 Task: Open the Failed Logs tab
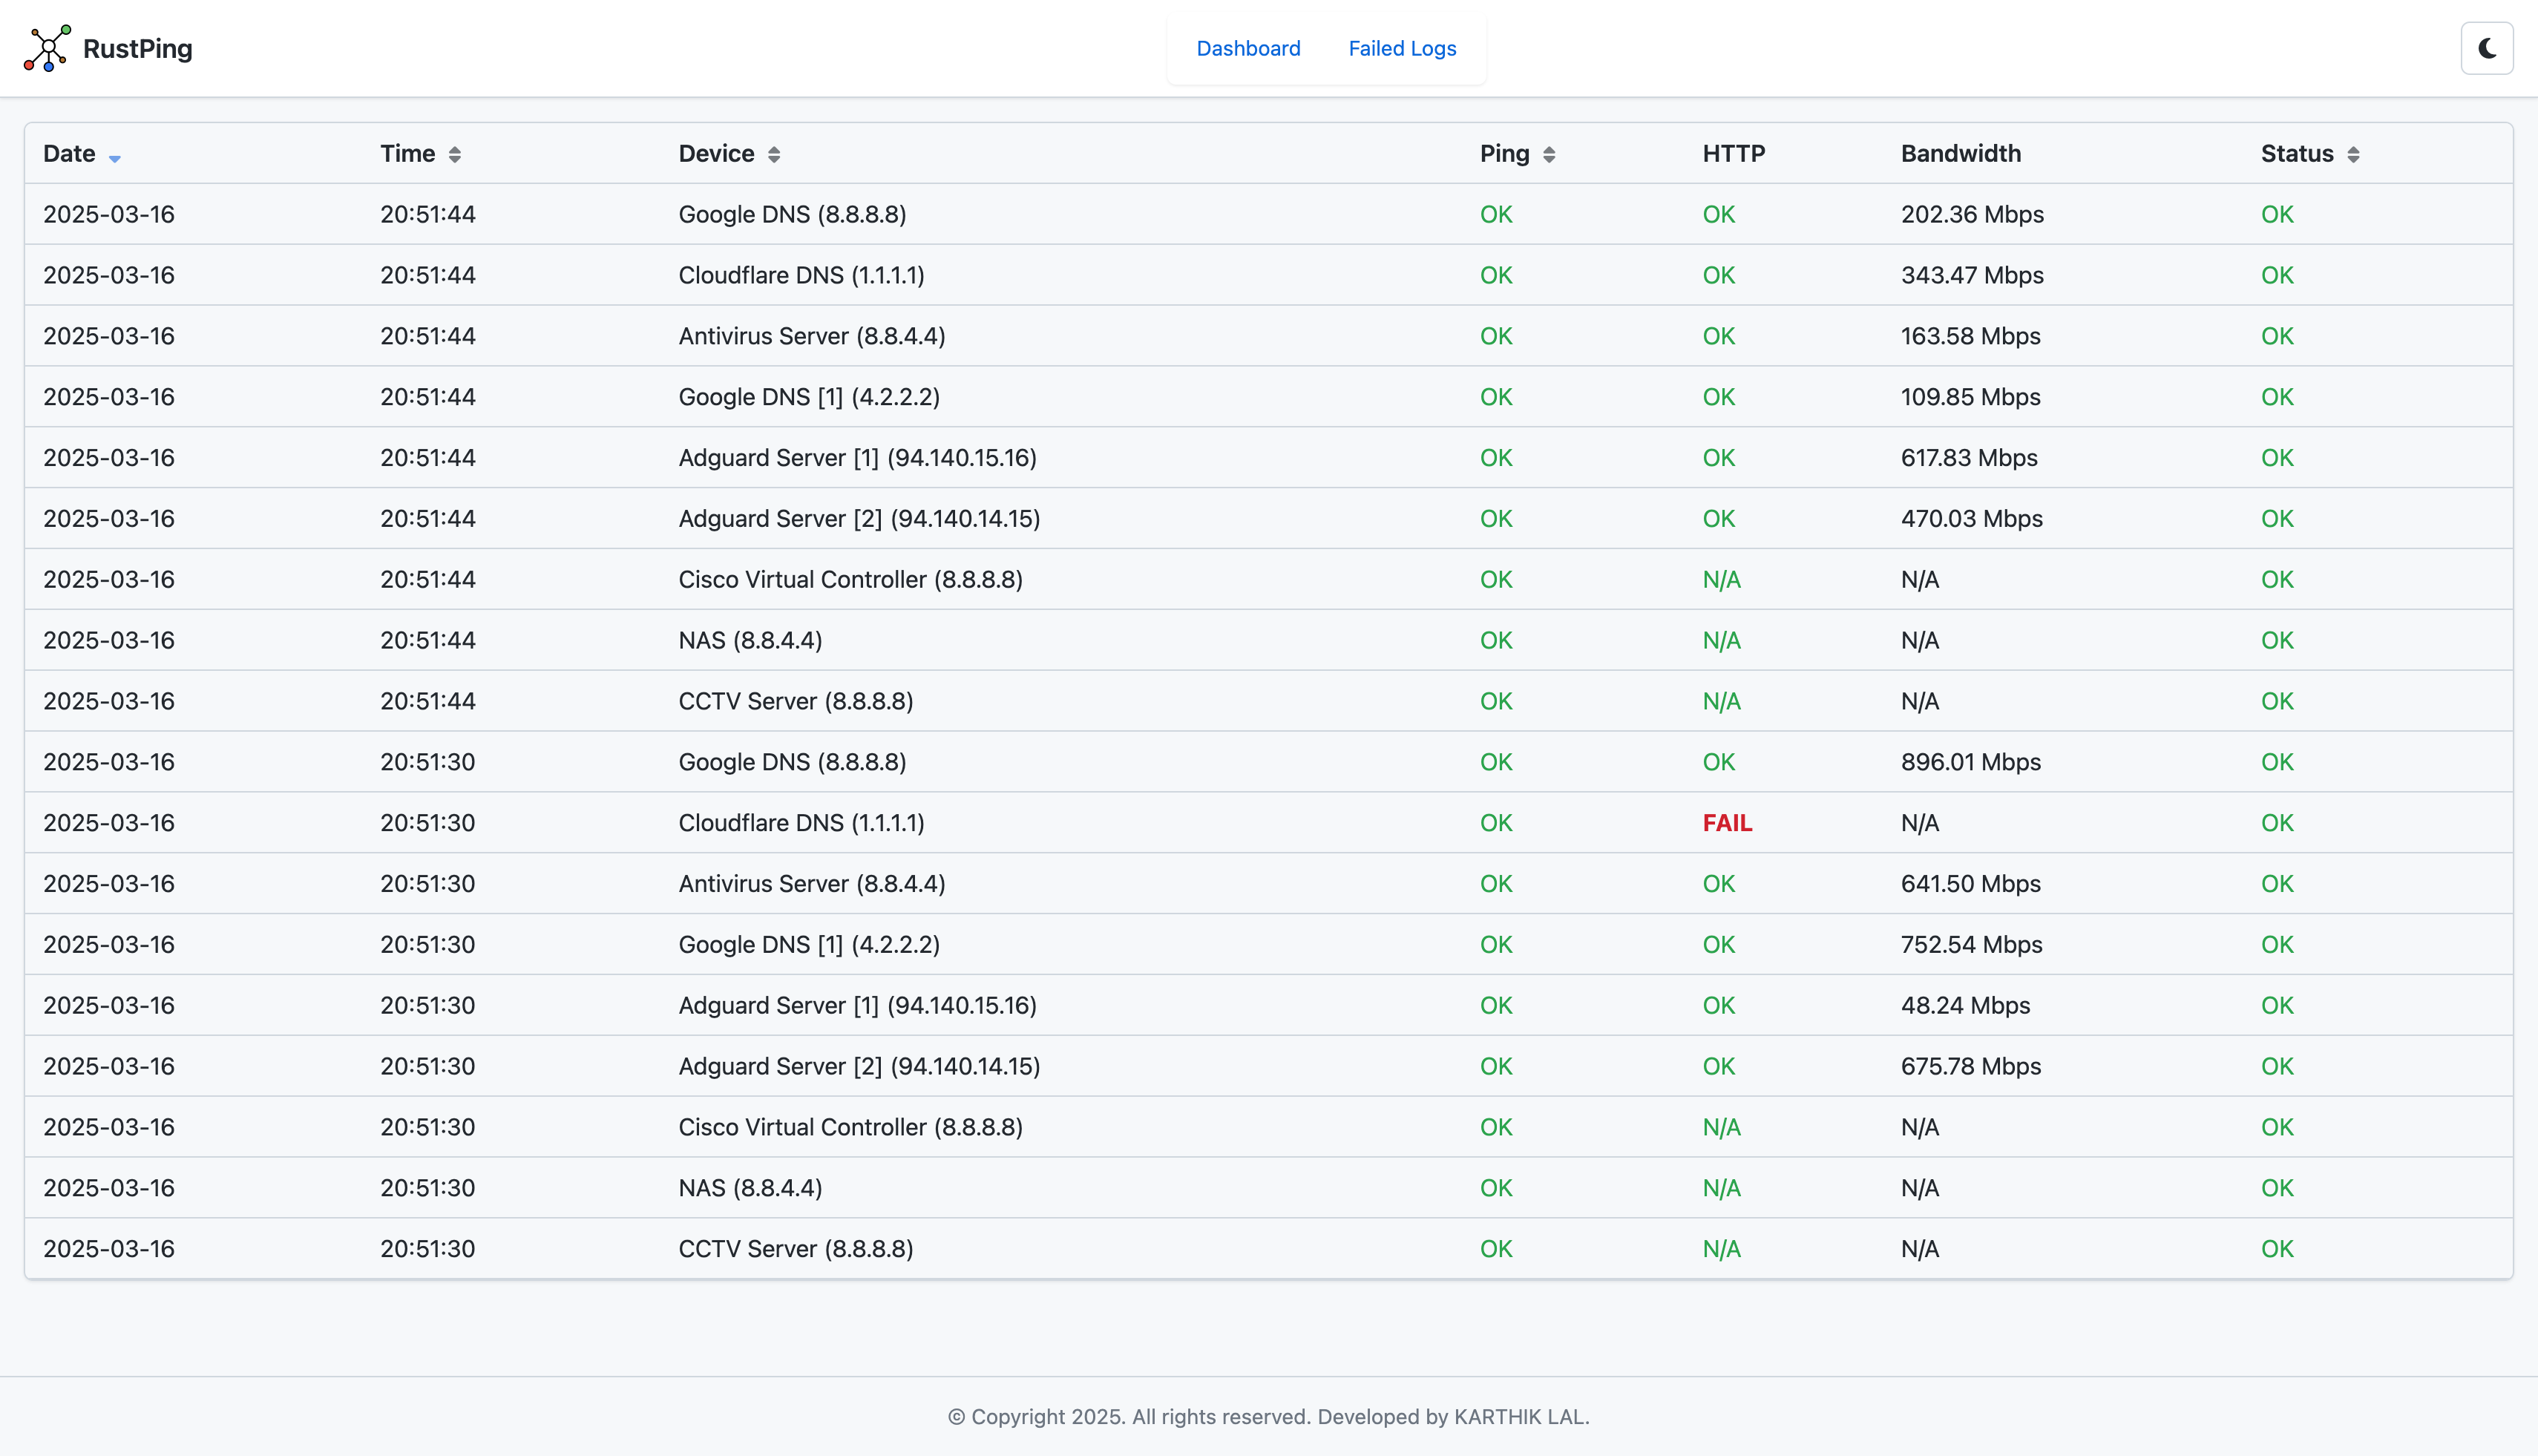(x=1402, y=48)
